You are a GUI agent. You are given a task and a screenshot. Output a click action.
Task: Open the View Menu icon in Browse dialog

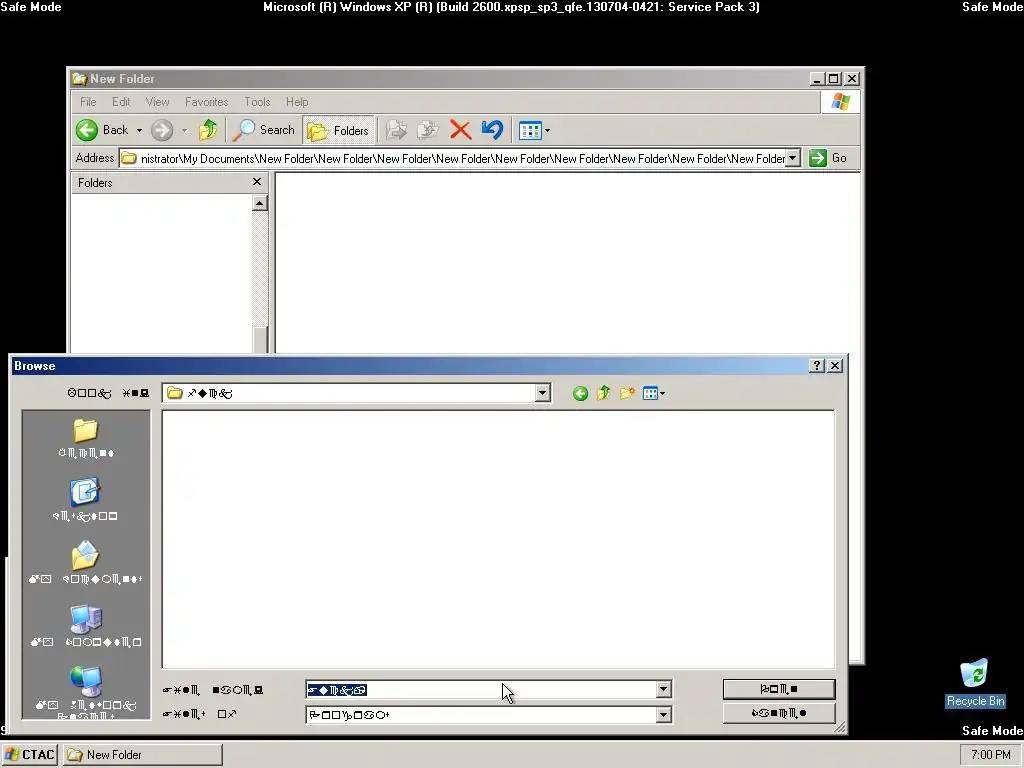tap(654, 393)
